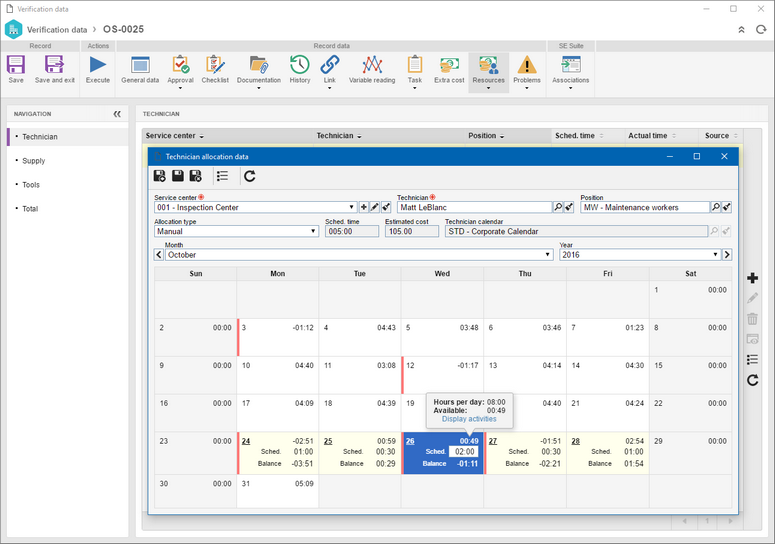Expand the Problems dropdown arrow
Image resolution: width=775 pixels, height=544 pixels.
coord(527,88)
